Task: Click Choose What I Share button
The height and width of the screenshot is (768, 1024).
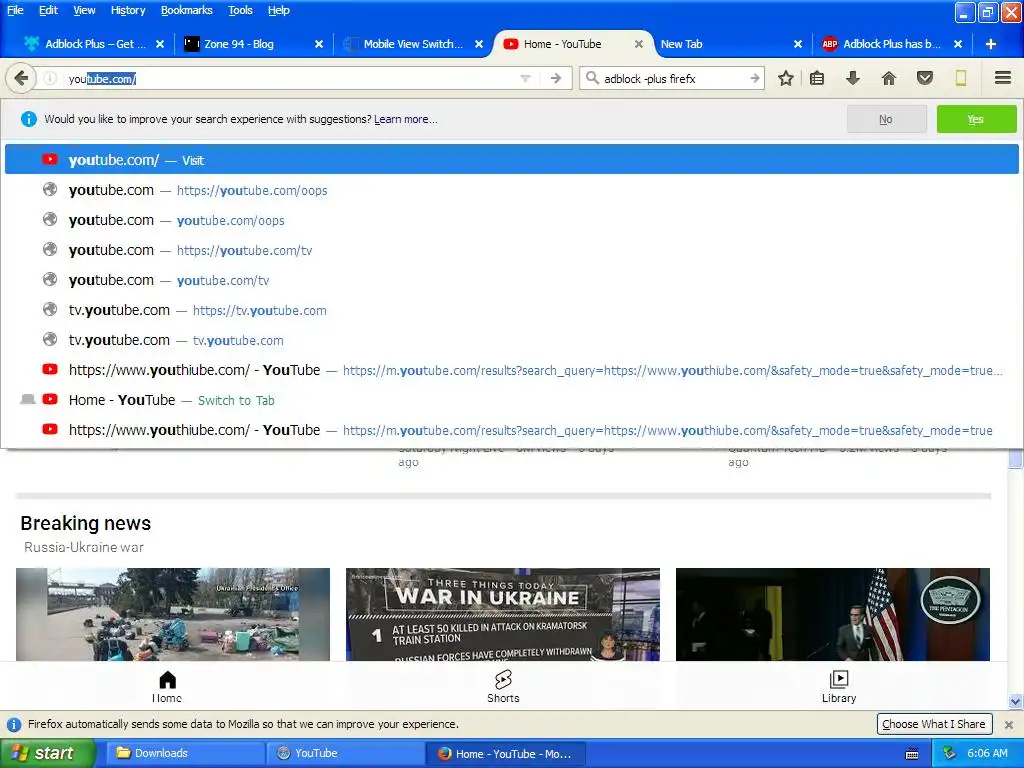Action: click(934, 724)
